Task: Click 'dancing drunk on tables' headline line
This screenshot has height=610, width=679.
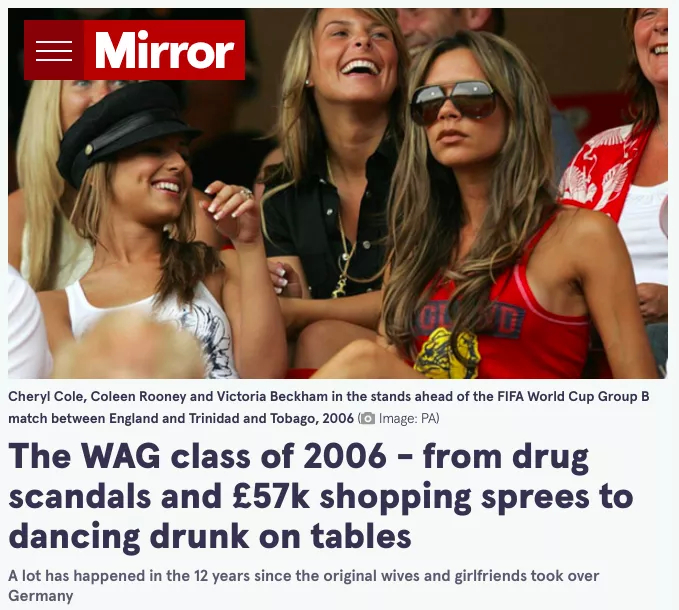Action: point(210,536)
